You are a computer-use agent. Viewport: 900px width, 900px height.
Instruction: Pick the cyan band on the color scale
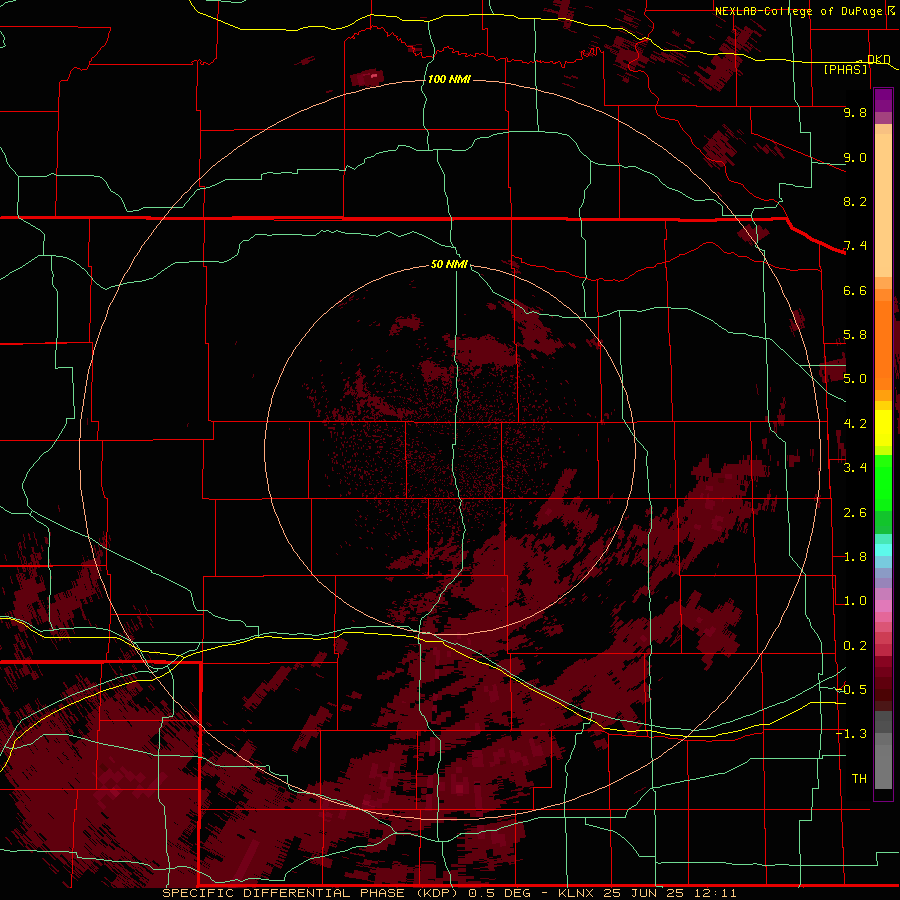coord(883,550)
